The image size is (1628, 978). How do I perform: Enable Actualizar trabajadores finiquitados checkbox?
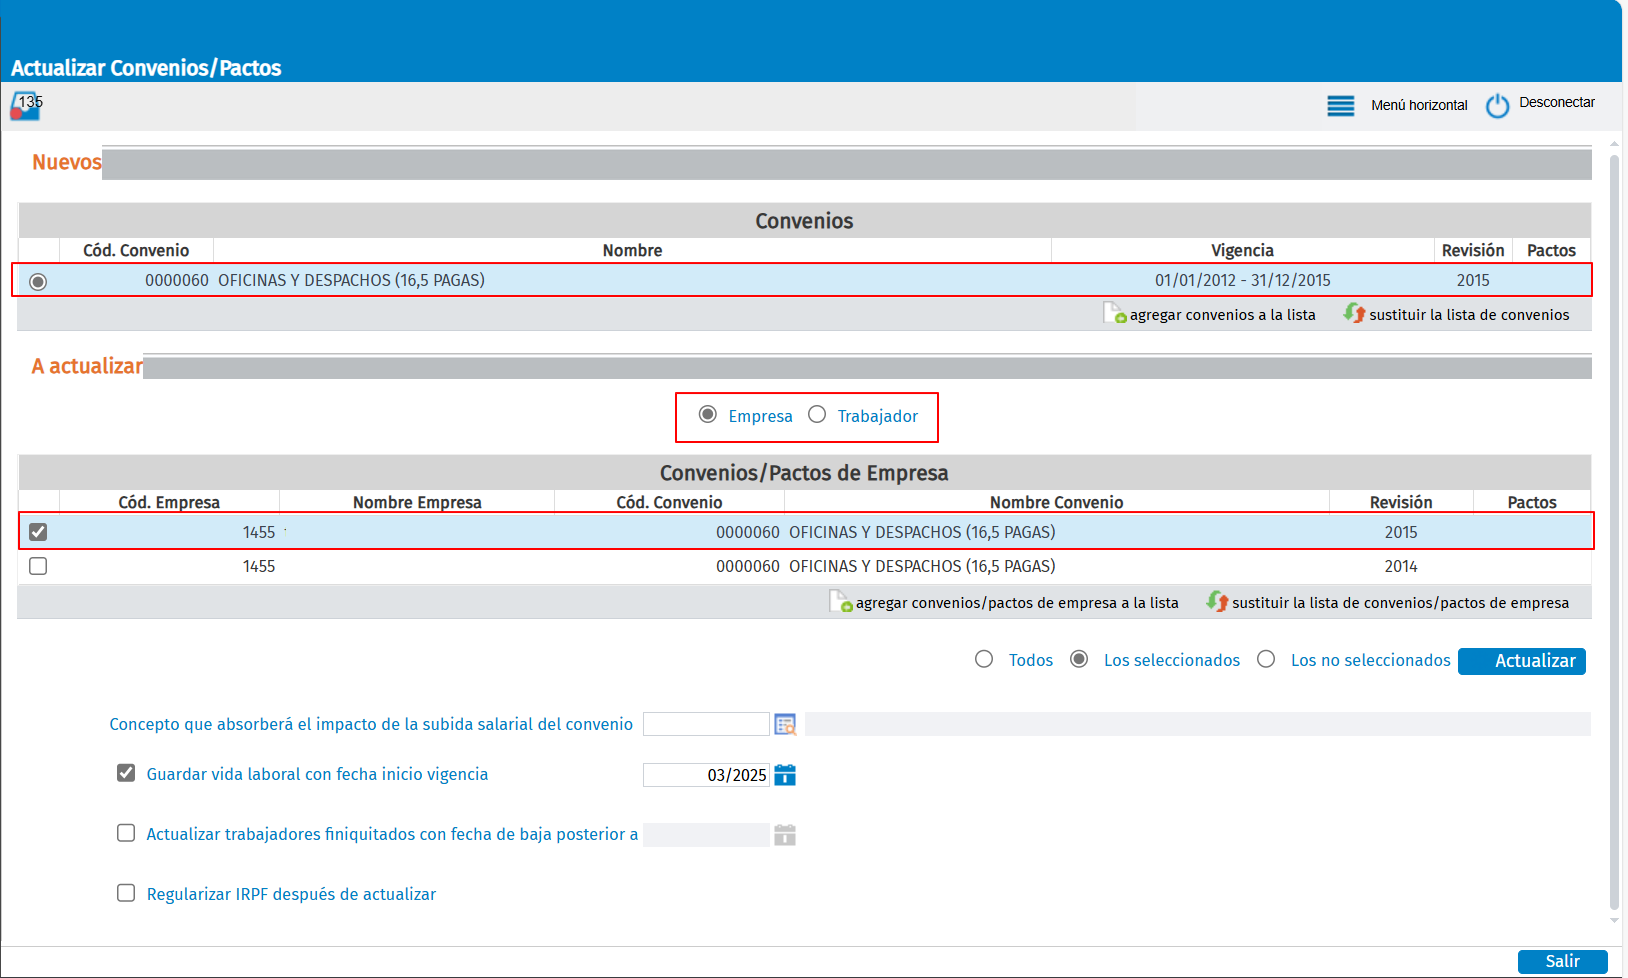pyautogui.click(x=126, y=833)
